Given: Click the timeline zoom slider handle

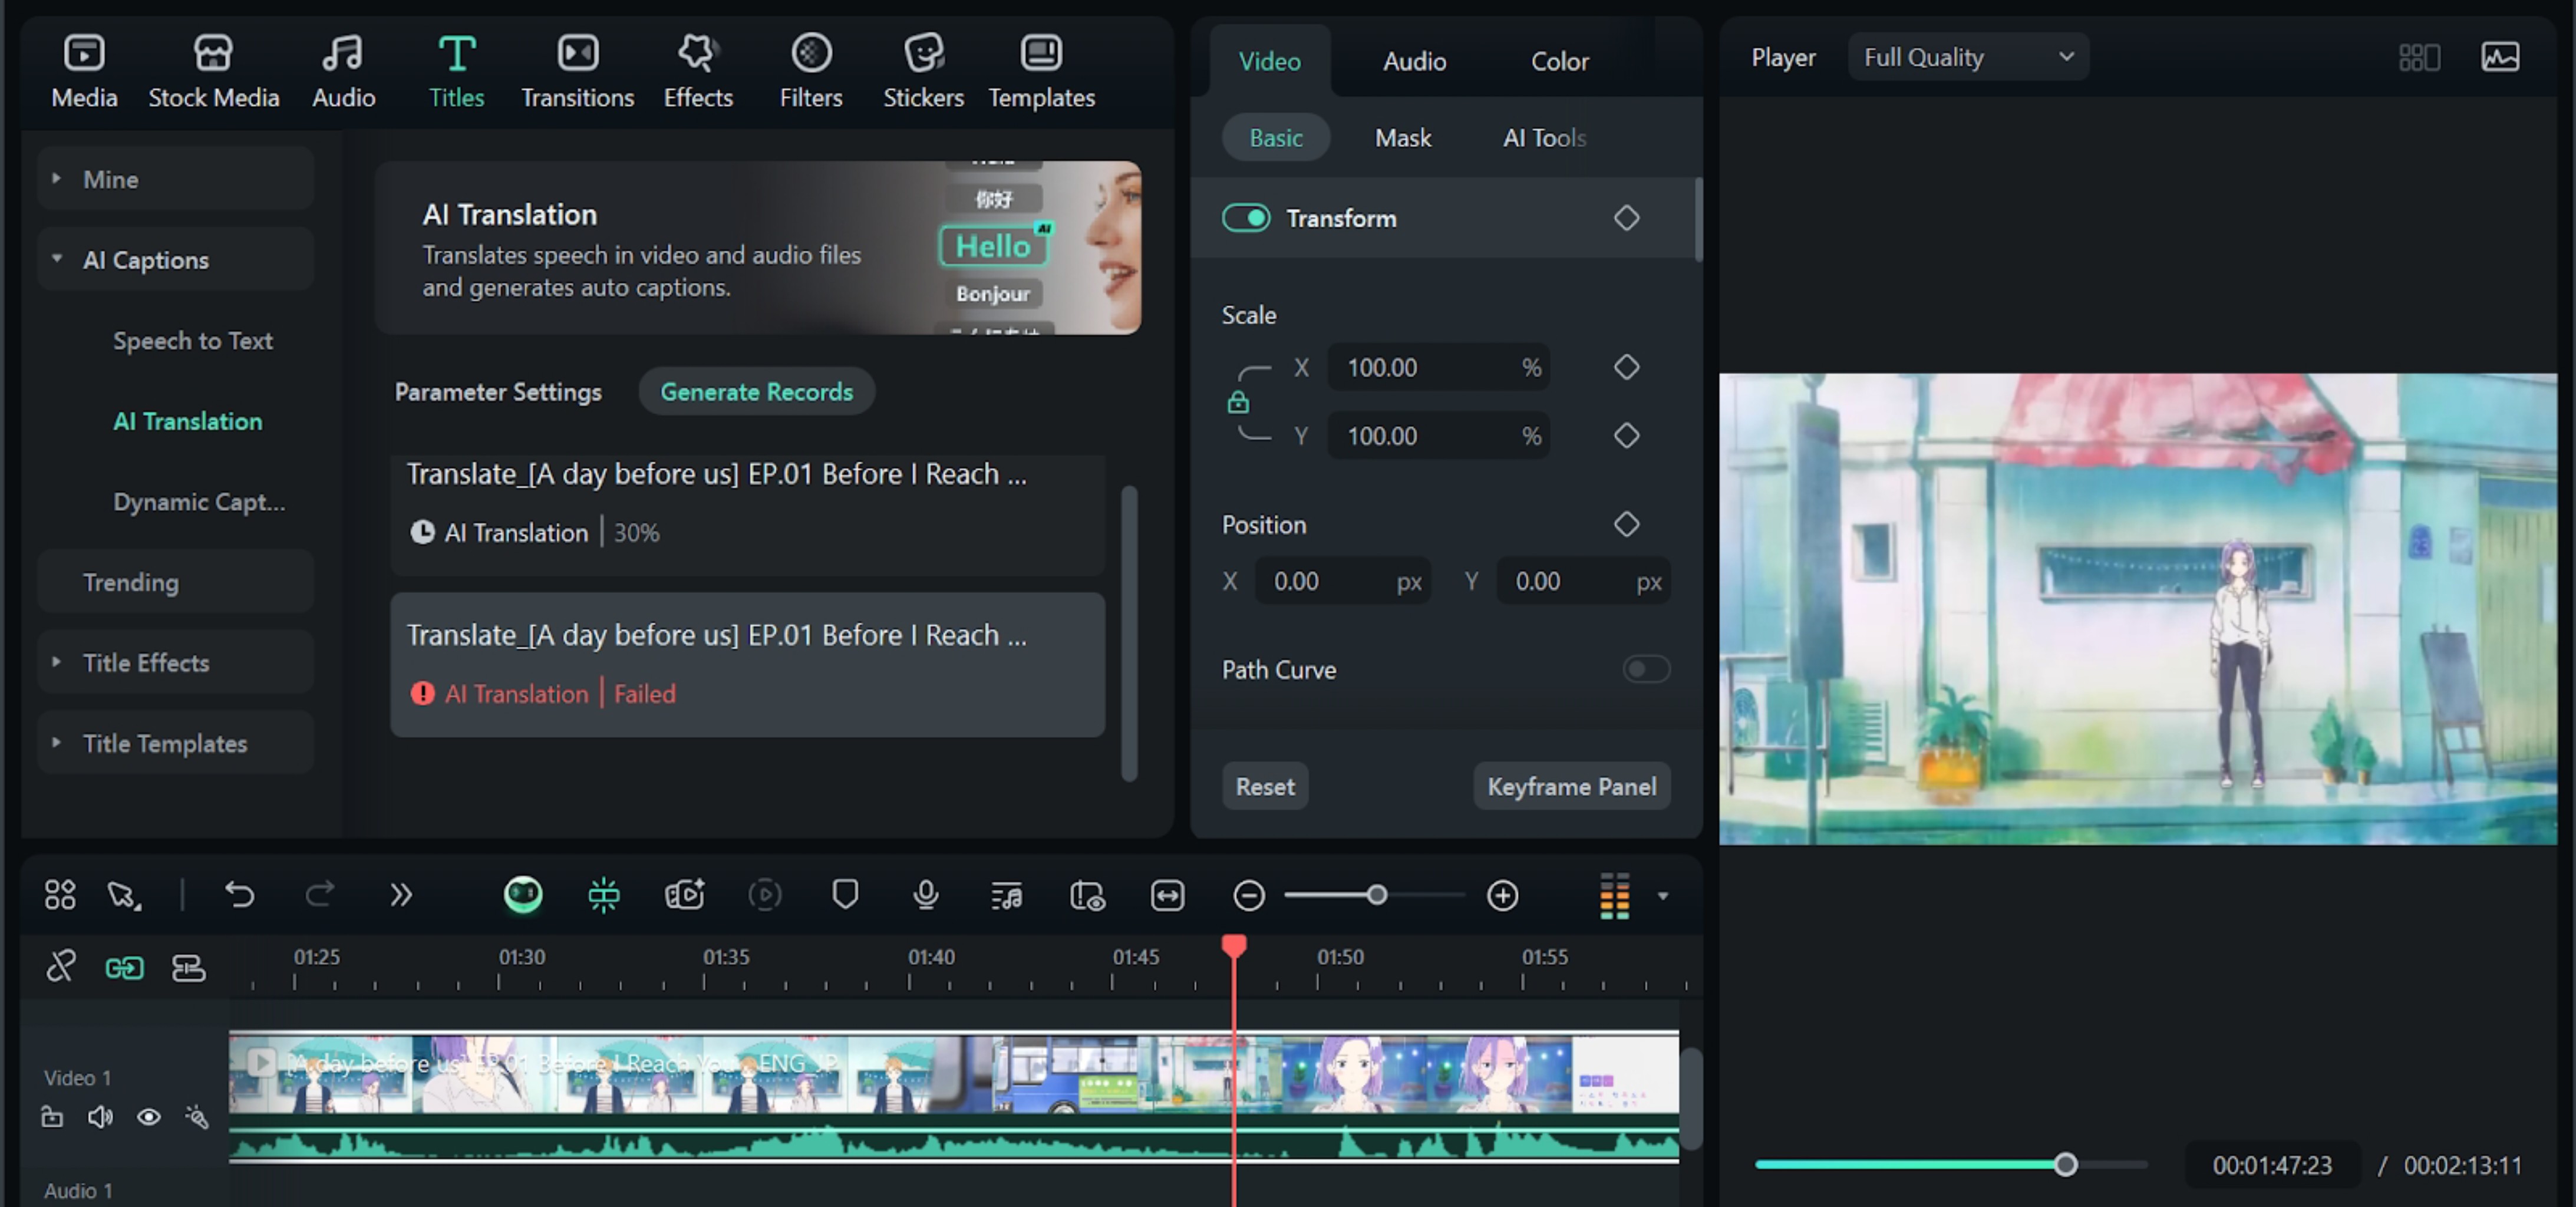Looking at the screenshot, I should tap(1376, 894).
